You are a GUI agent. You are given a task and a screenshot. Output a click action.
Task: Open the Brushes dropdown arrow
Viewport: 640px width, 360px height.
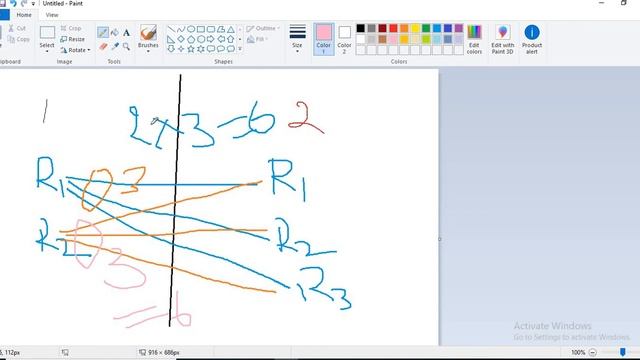coord(148,51)
